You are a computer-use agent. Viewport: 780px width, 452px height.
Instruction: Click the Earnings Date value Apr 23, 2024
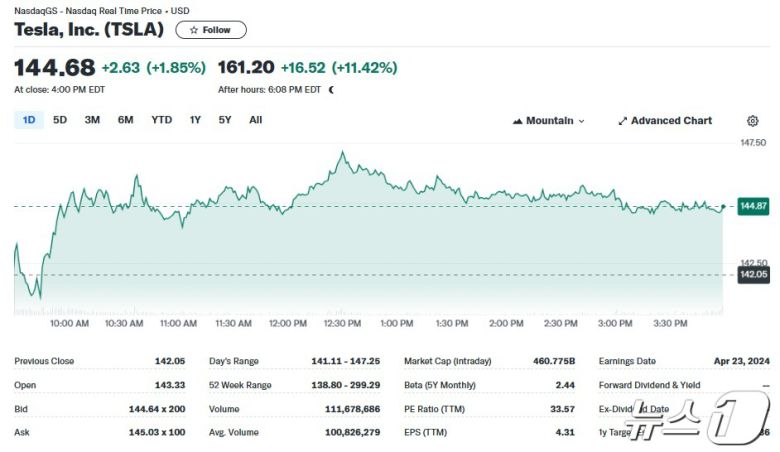click(741, 361)
